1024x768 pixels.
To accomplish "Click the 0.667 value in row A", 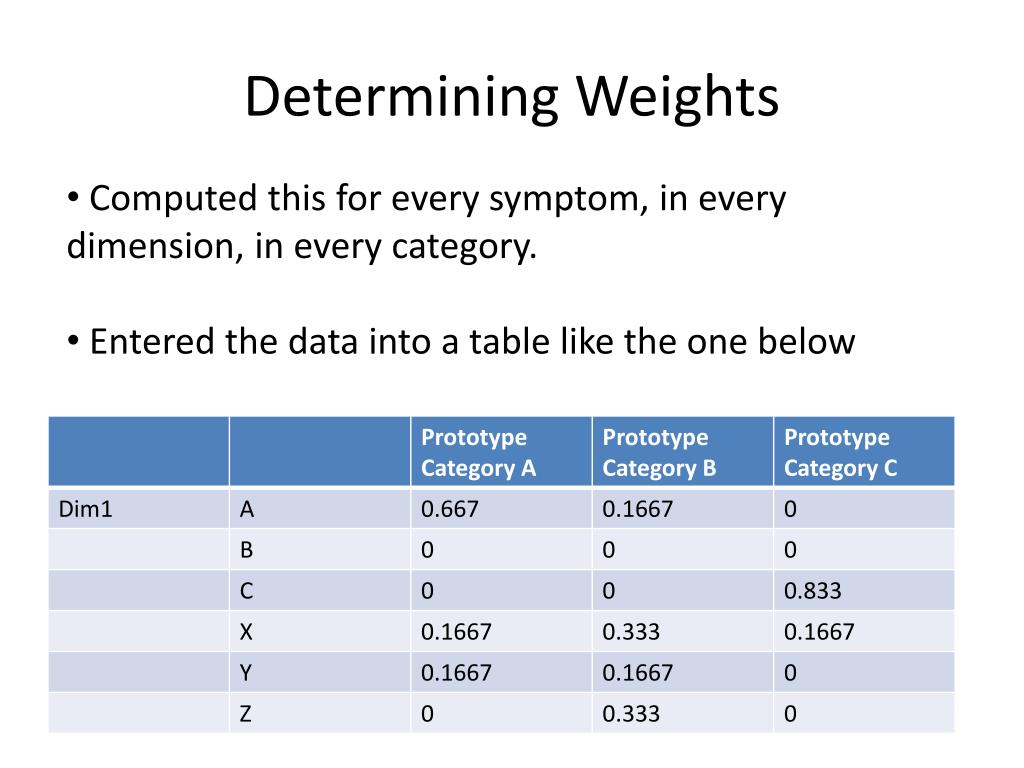I will point(449,509).
